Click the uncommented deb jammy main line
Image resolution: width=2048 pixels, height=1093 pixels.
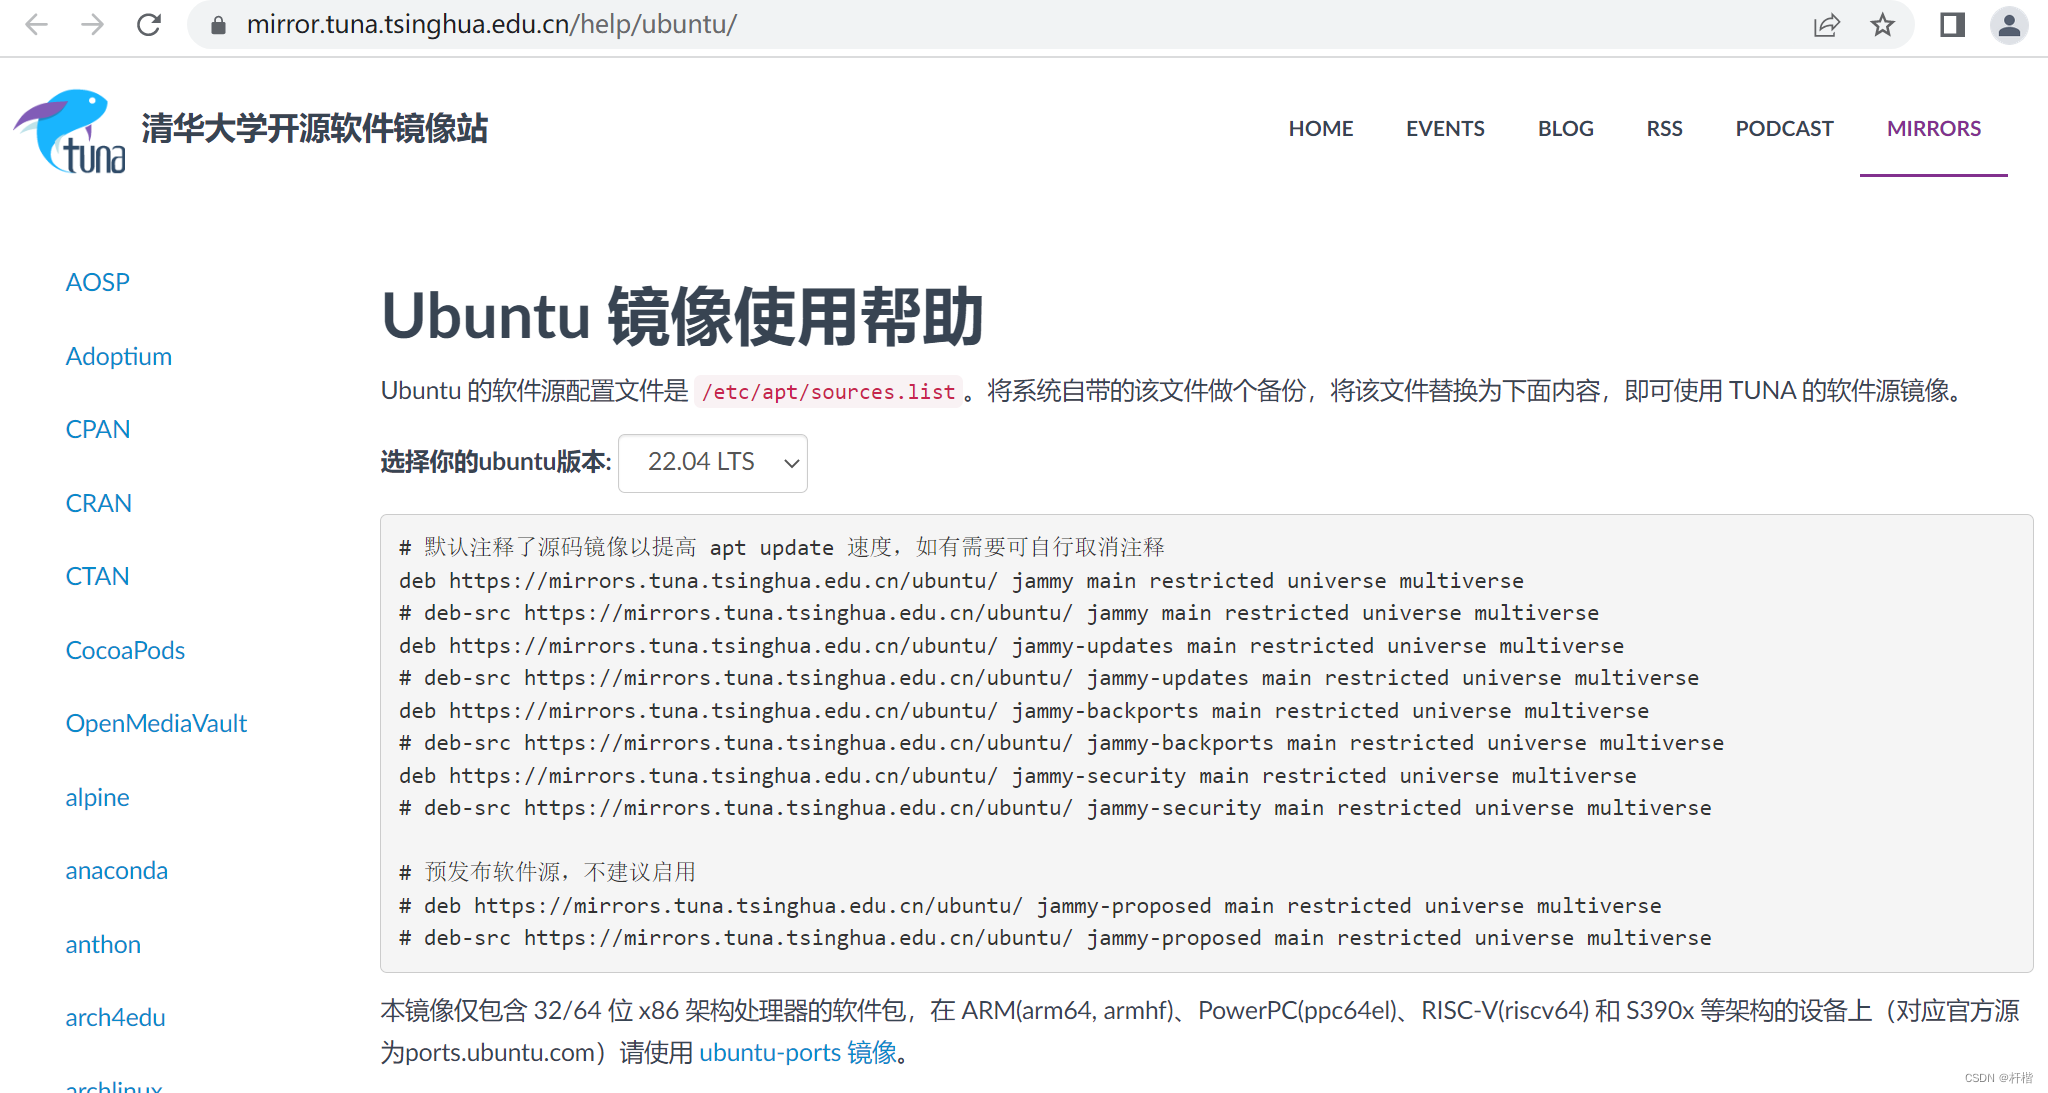tap(961, 581)
